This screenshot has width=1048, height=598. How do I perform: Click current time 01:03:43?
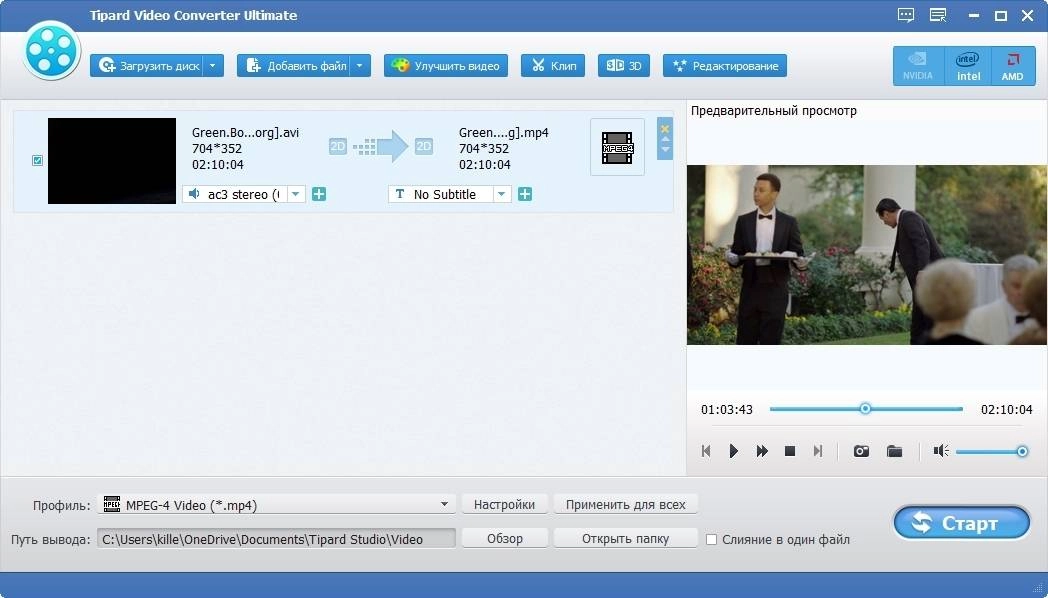click(727, 410)
